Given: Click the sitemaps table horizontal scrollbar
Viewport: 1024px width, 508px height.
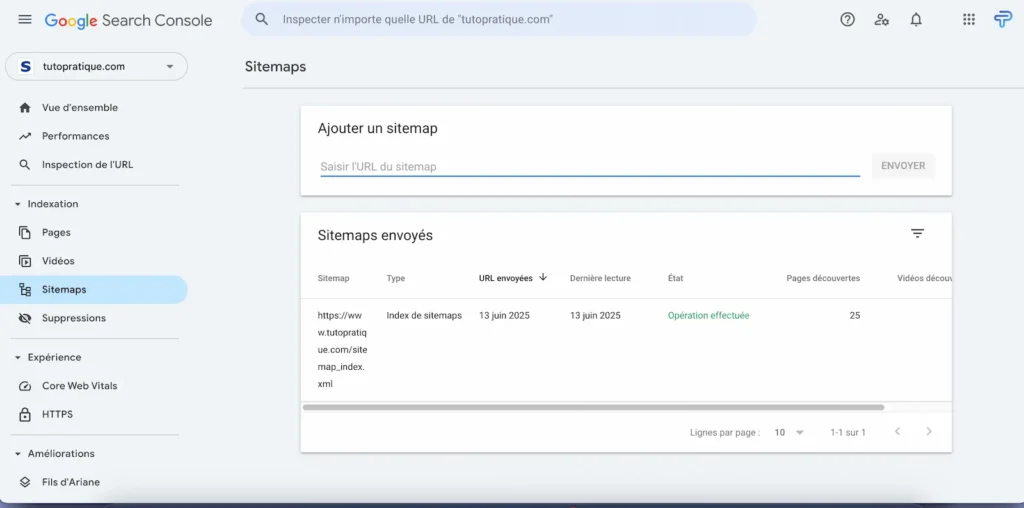Looking at the screenshot, I should [593, 407].
